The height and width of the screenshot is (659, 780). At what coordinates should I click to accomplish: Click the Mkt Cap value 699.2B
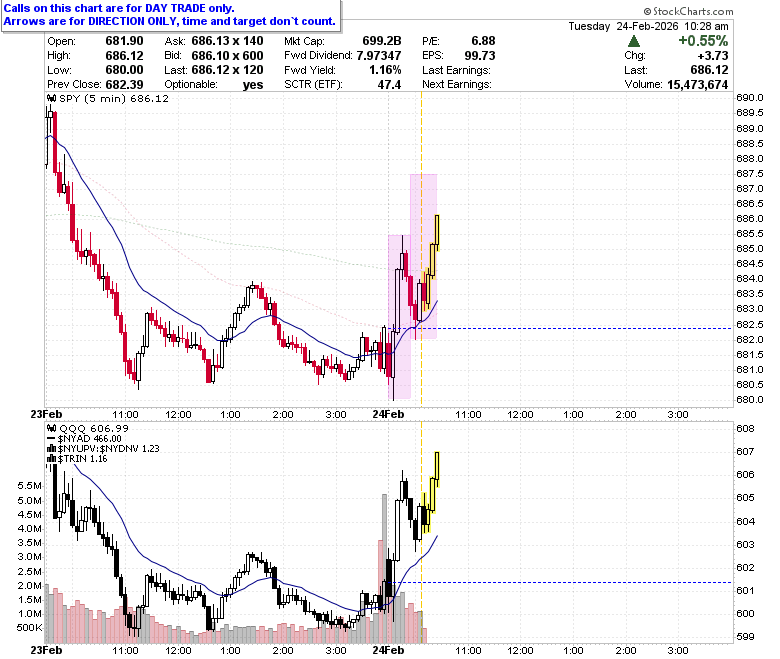pos(382,41)
